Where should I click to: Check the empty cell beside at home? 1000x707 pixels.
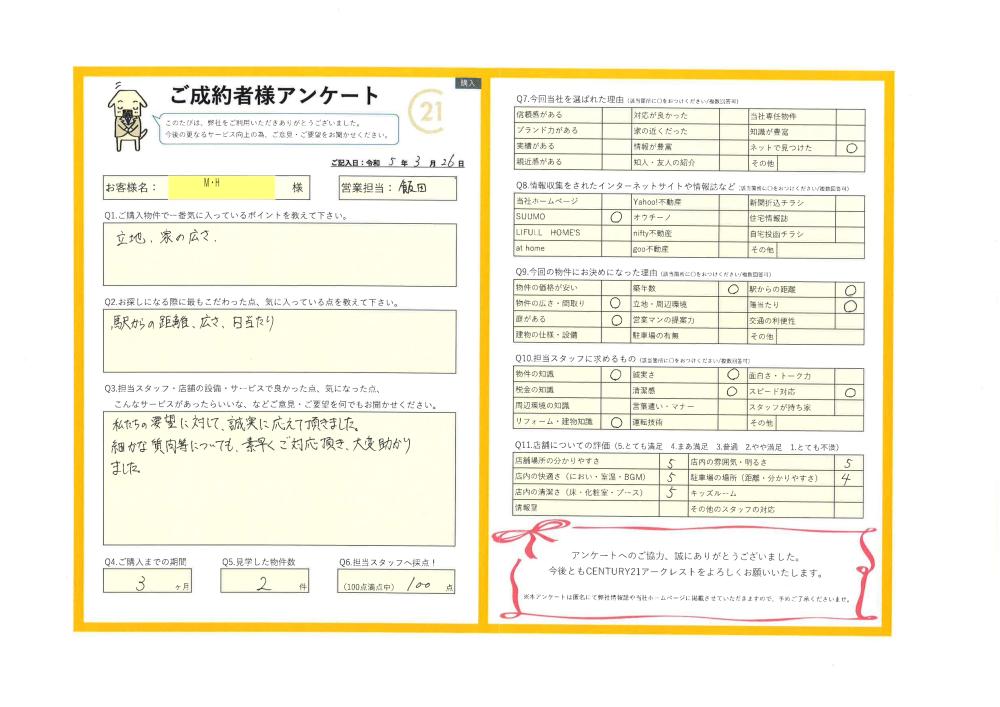coord(616,249)
